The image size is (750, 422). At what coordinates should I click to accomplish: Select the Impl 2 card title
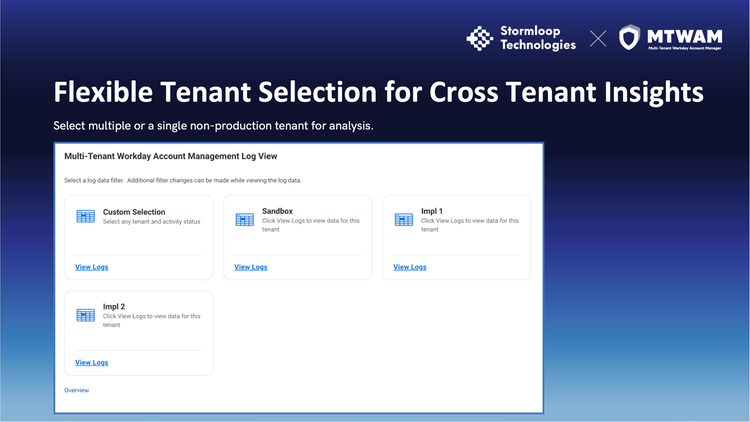pyautogui.click(x=114, y=306)
